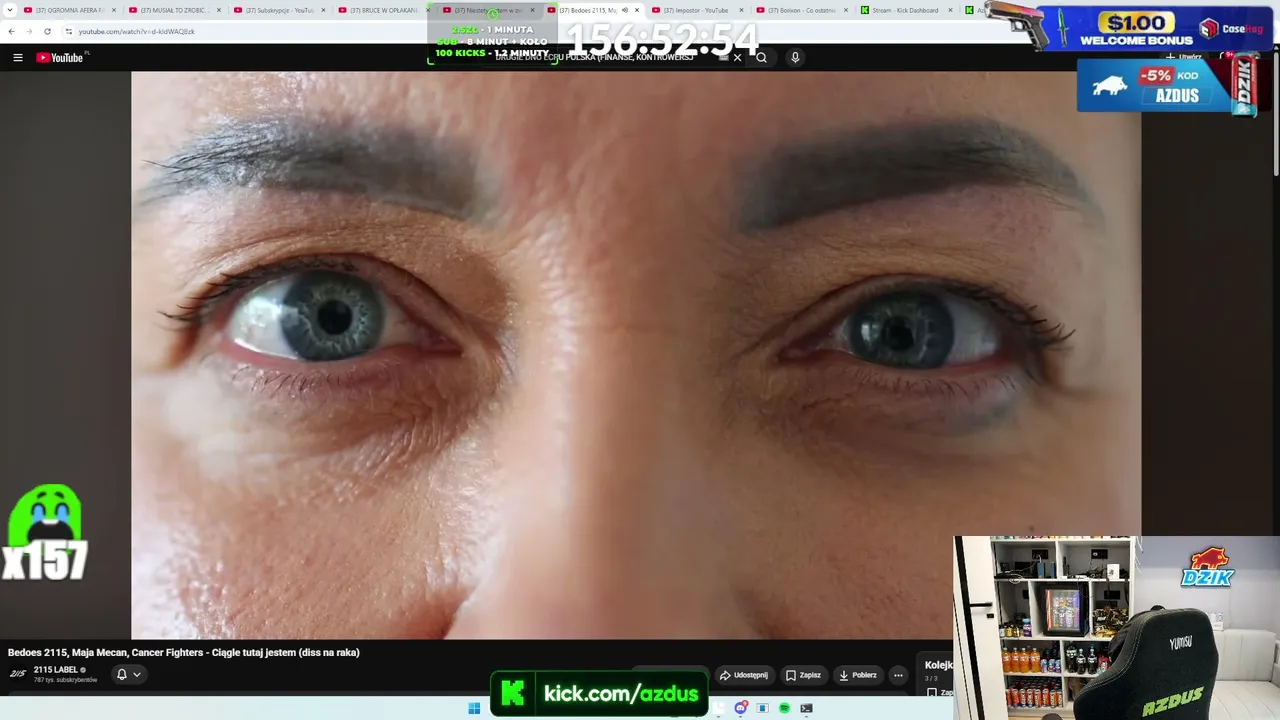Switch to the Bolson tab
The height and width of the screenshot is (720, 1280).
click(x=802, y=10)
